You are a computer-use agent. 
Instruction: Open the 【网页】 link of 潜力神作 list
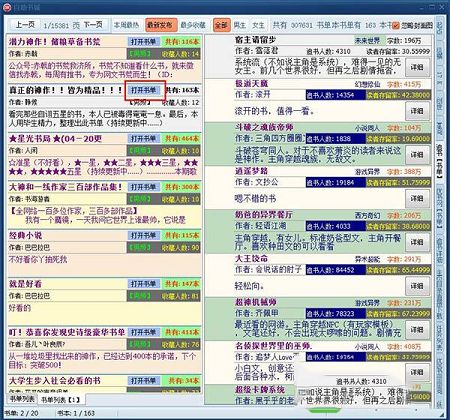(x=140, y=54)
